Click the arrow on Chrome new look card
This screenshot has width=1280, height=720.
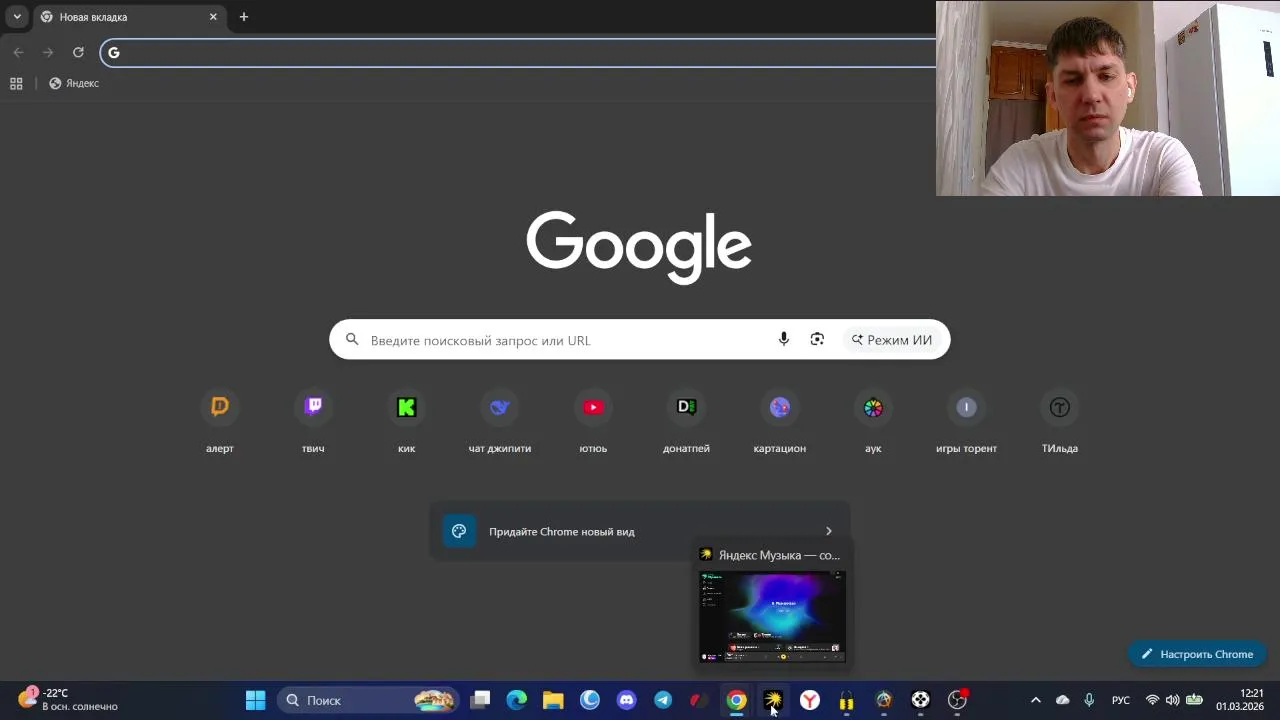pos(828,532)
